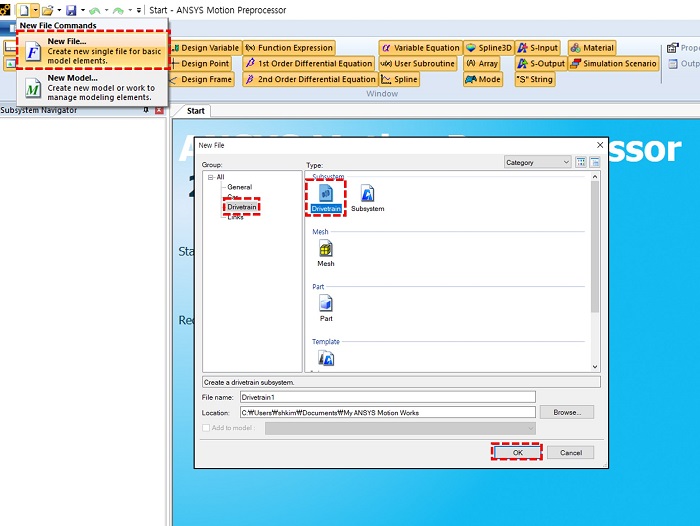Close the New File dialog
Viewport: 700px width, 526px height.
[x=600, y=145]
